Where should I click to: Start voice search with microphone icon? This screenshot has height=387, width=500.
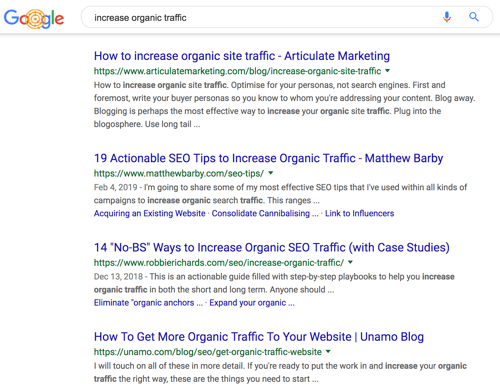click(x=447, y=17)
